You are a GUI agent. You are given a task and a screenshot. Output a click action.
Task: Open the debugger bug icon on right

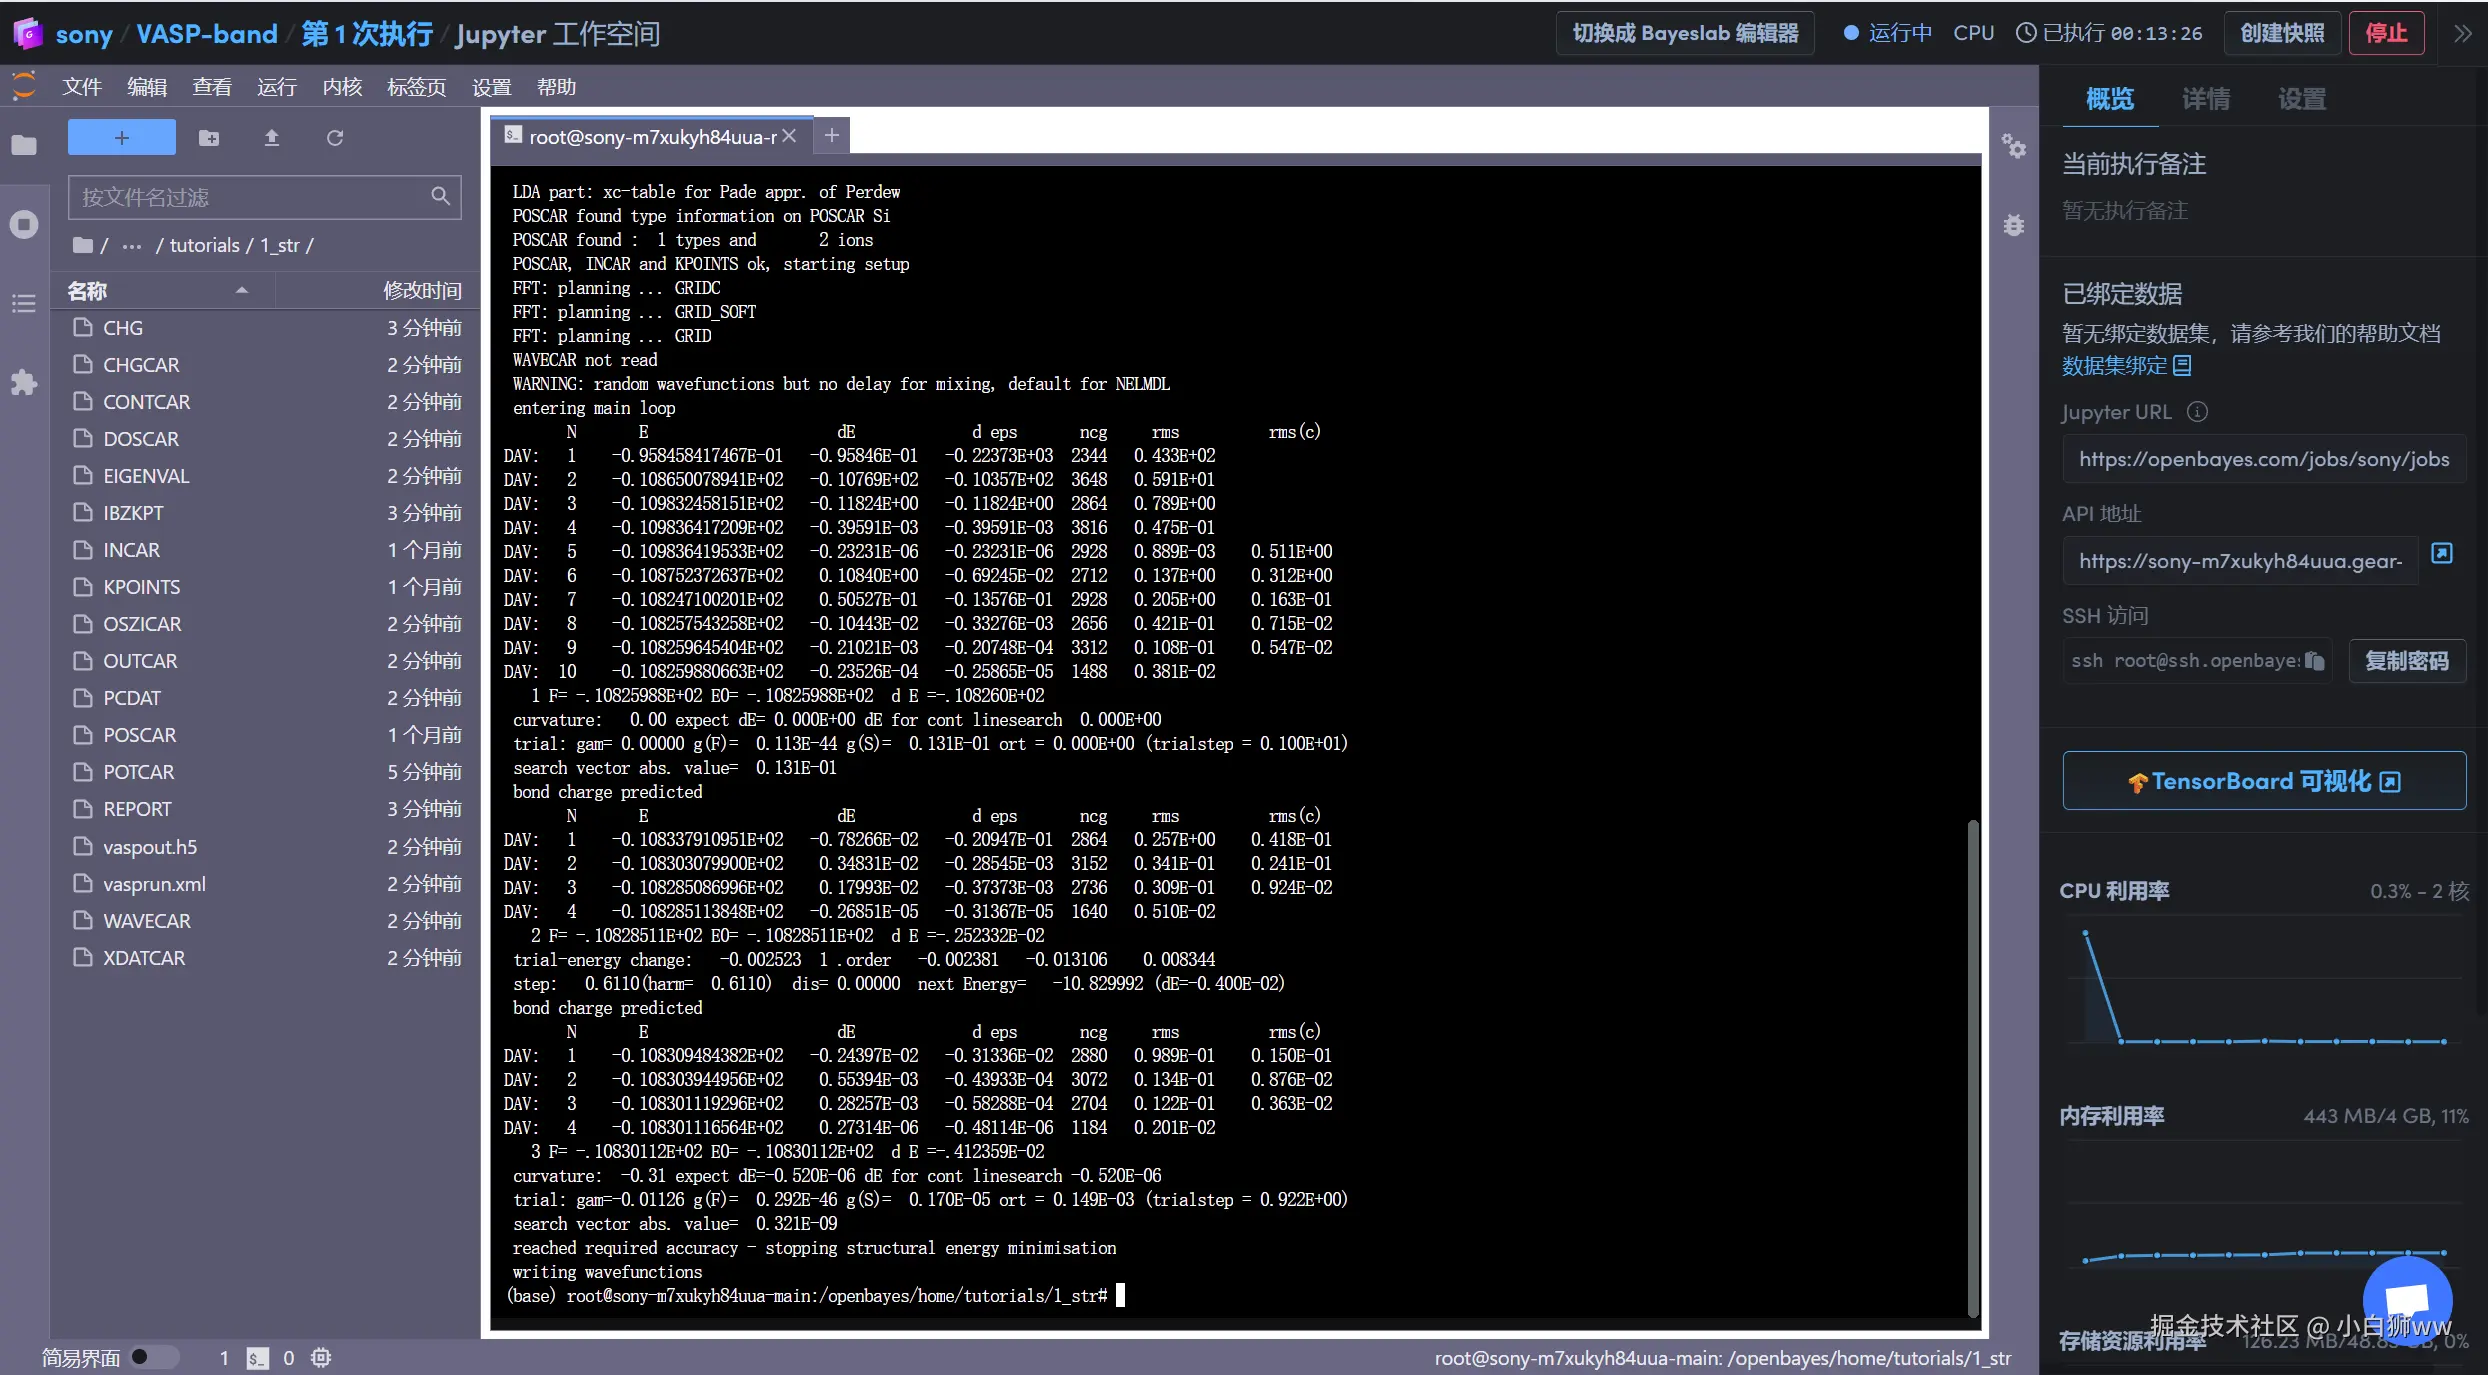point(2014,225)
